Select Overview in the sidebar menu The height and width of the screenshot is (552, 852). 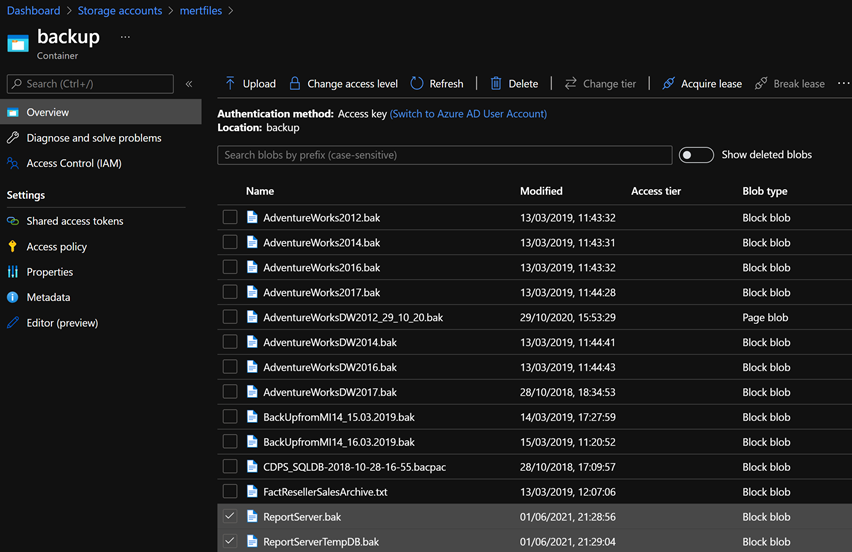(48, 113)
